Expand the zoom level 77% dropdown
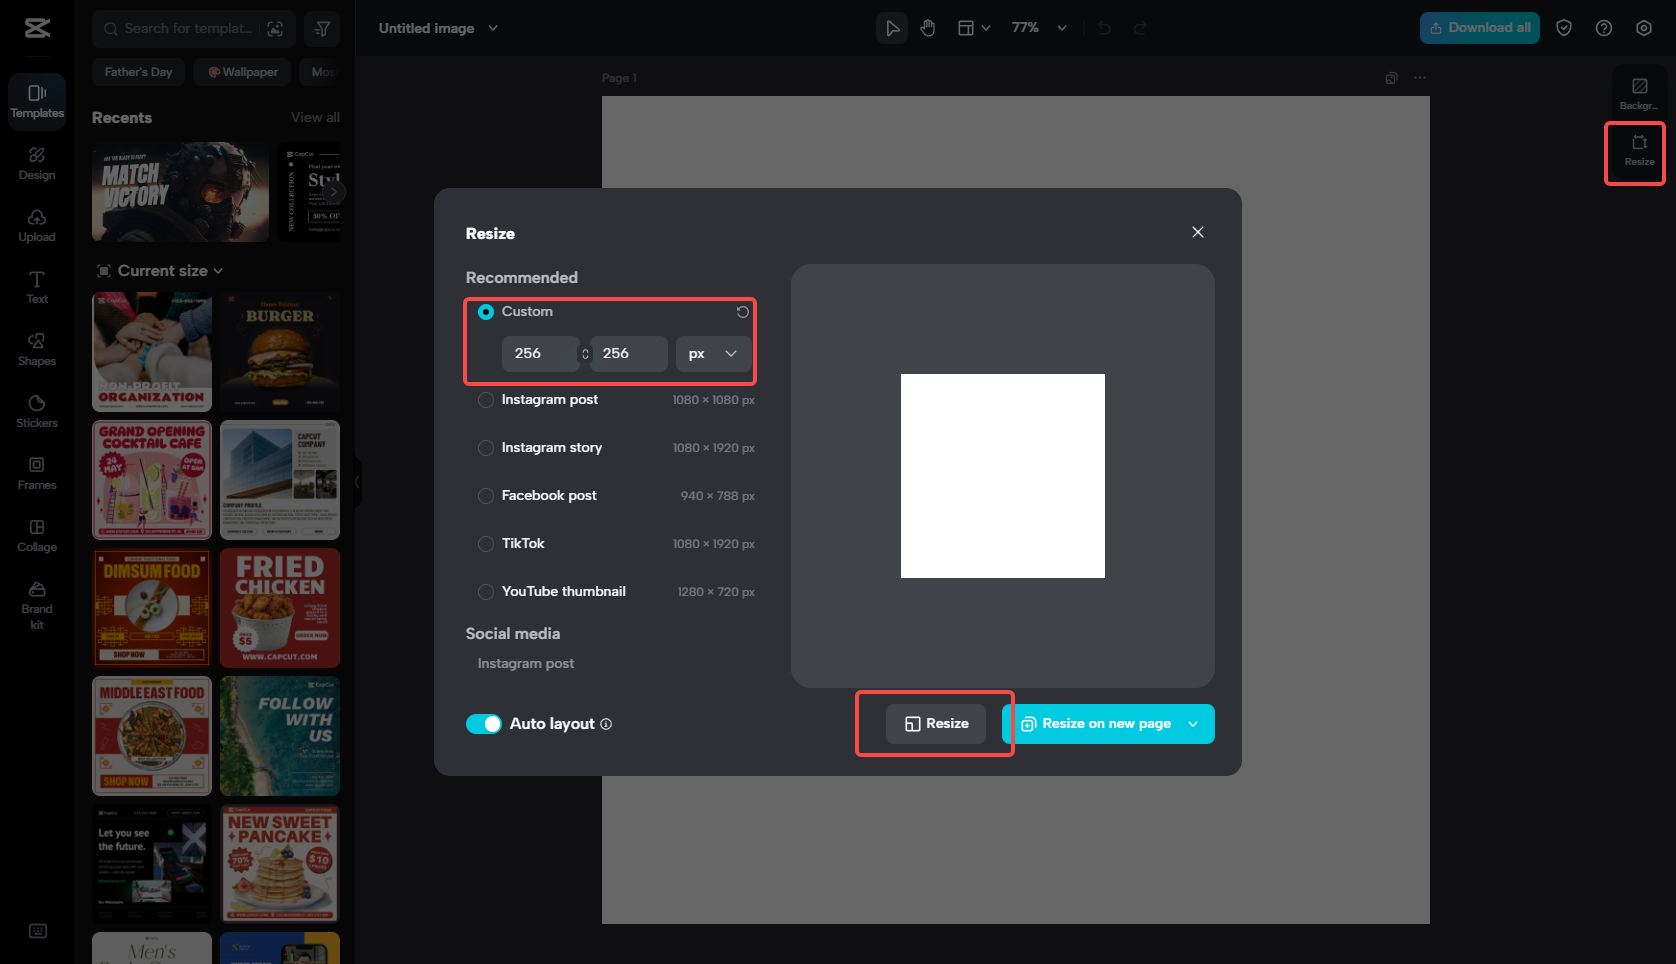Screen dimensions: 1676x964 [1061, 28]
